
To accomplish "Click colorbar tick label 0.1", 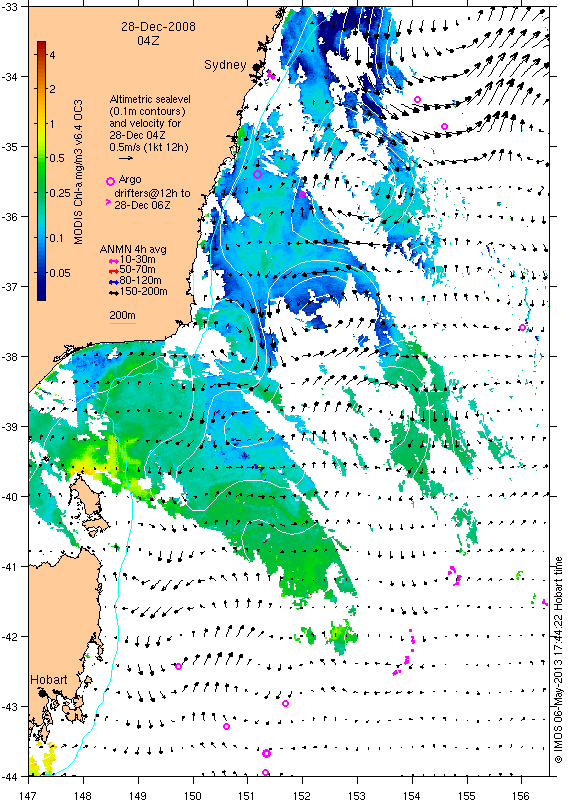I will [57, 238].
